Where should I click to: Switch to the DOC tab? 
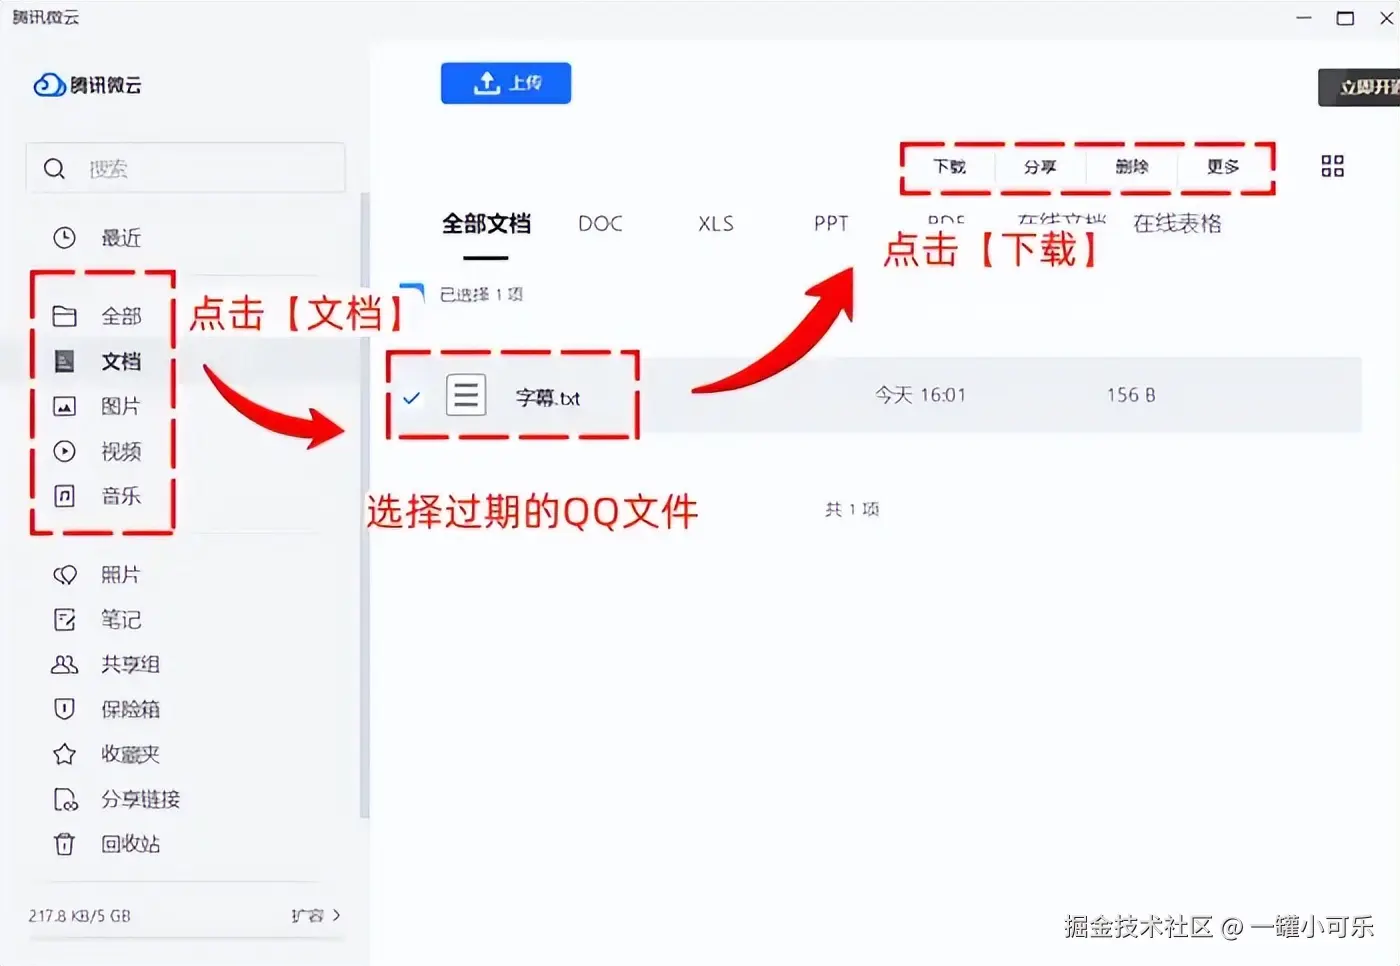coord(600,224)
